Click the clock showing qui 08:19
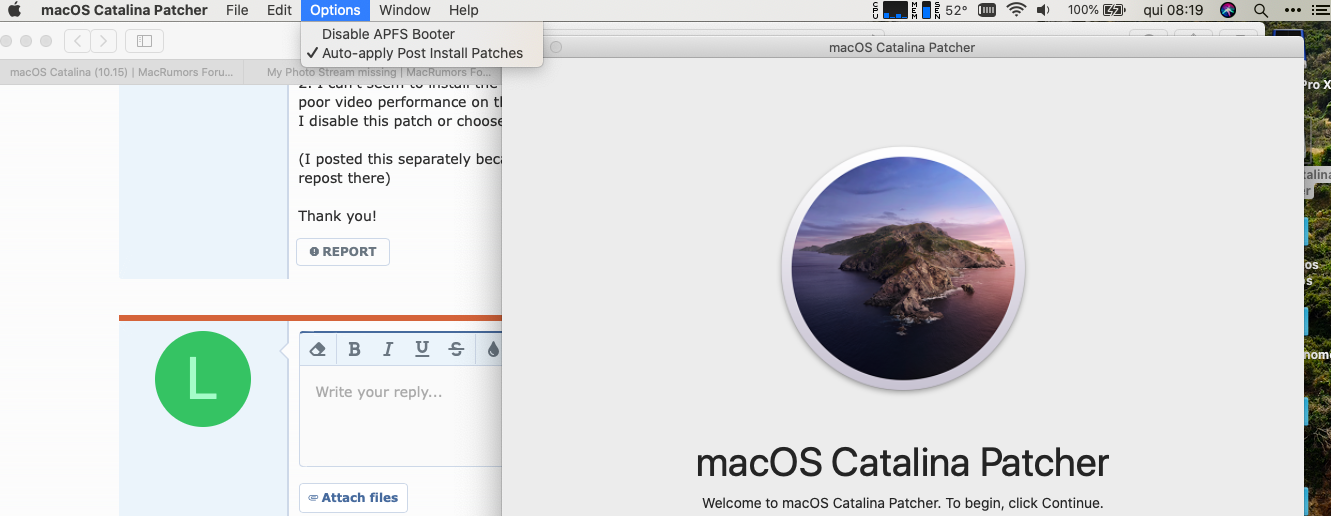This screenshot has height=516, width=1331. 1175,10
